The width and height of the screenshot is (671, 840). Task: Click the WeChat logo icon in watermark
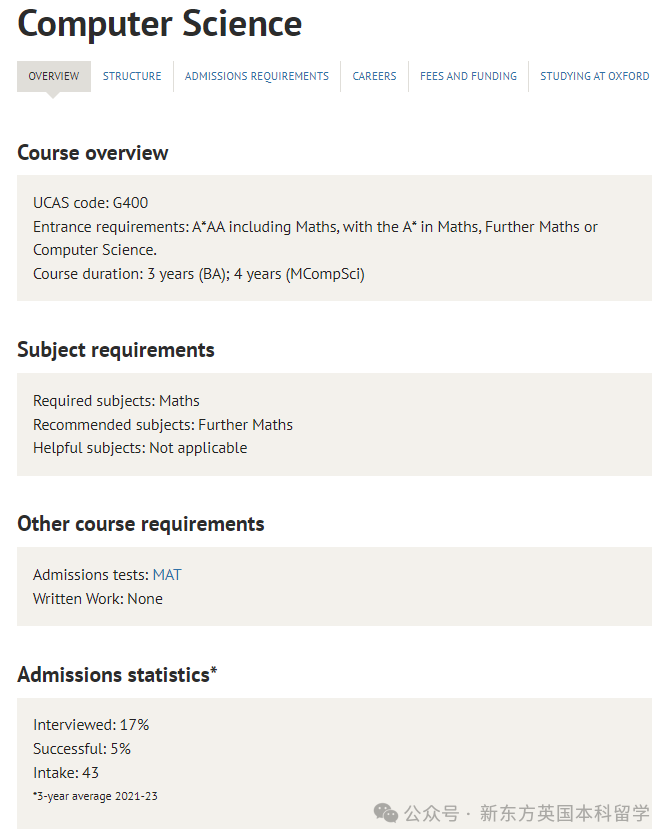coord(386,813)
